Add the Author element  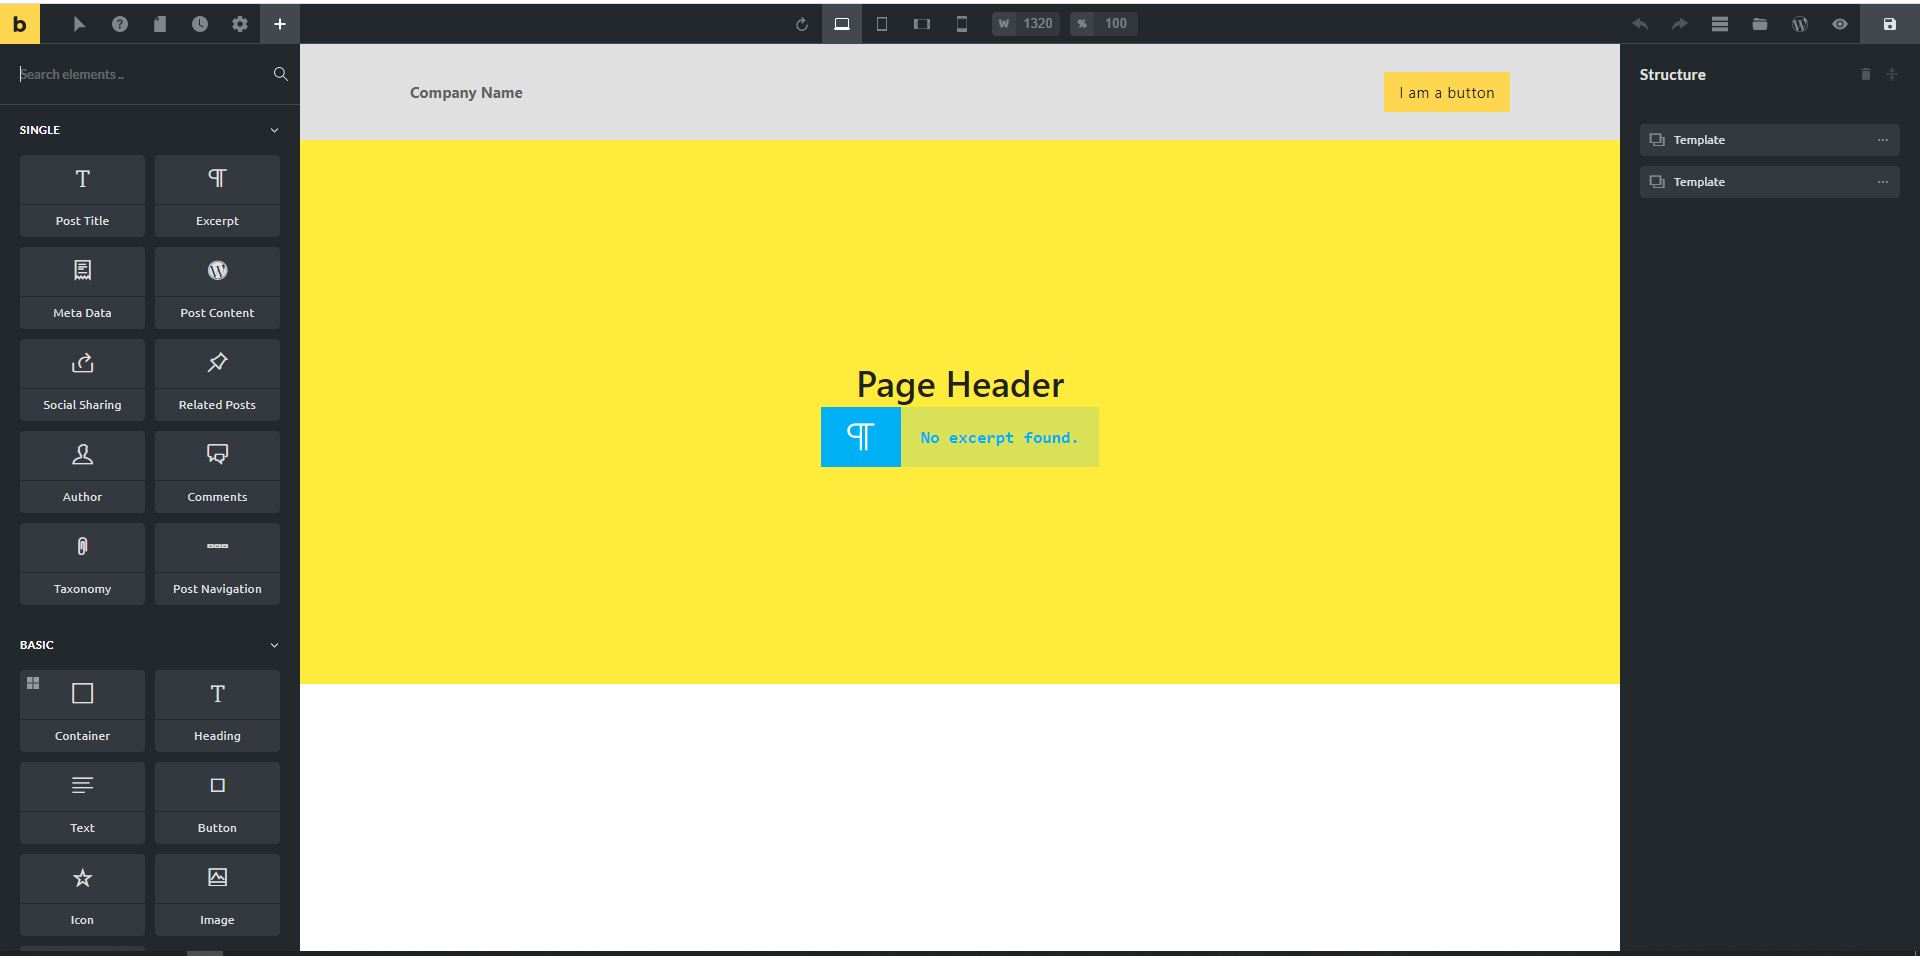(x=82, y=472)
